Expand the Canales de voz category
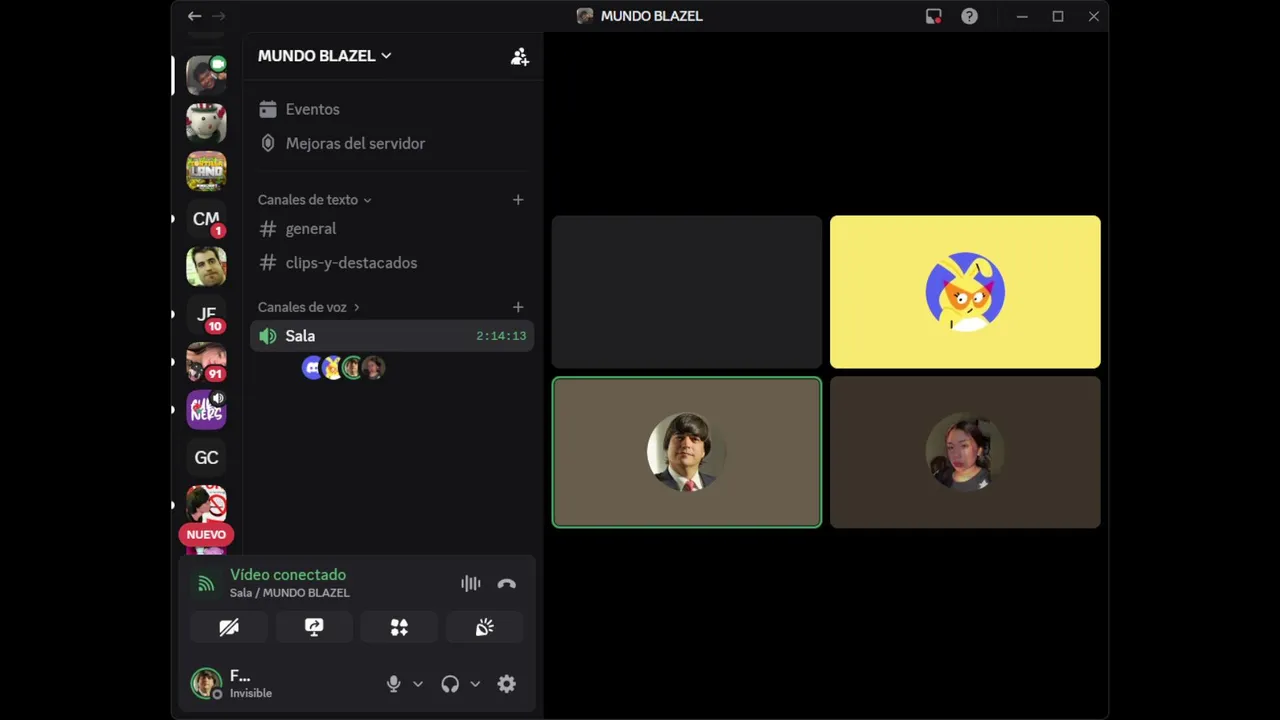Image resolution: width=1280 pixels, height=720 pixels. 308,307
